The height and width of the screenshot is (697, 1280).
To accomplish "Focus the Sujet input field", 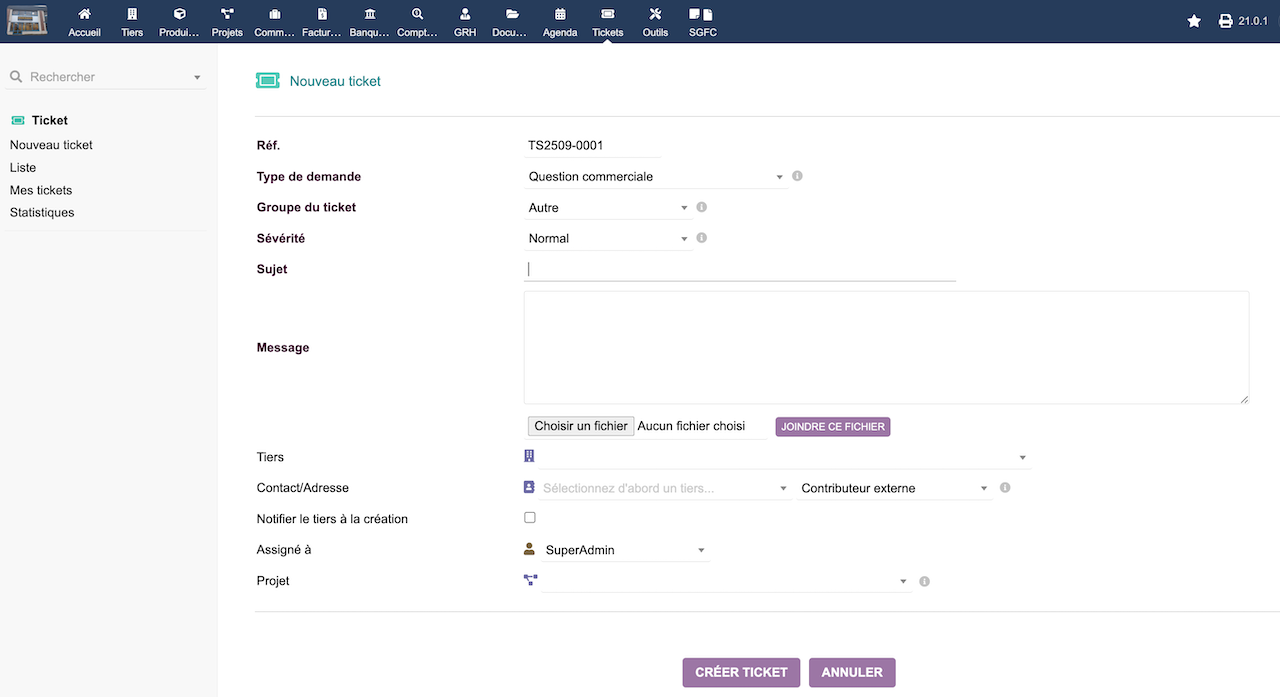I will [740, 269].
